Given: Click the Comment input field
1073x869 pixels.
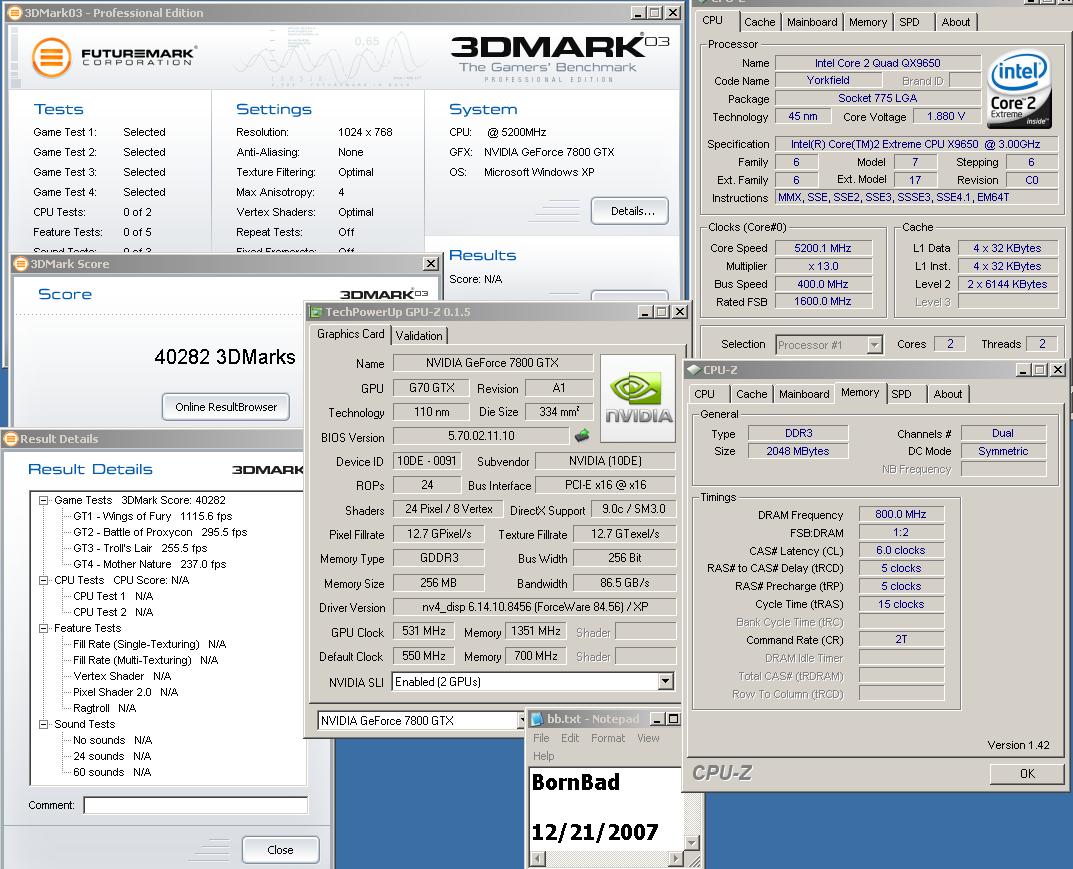Looking at the screenshot, I should pos(196,805).
